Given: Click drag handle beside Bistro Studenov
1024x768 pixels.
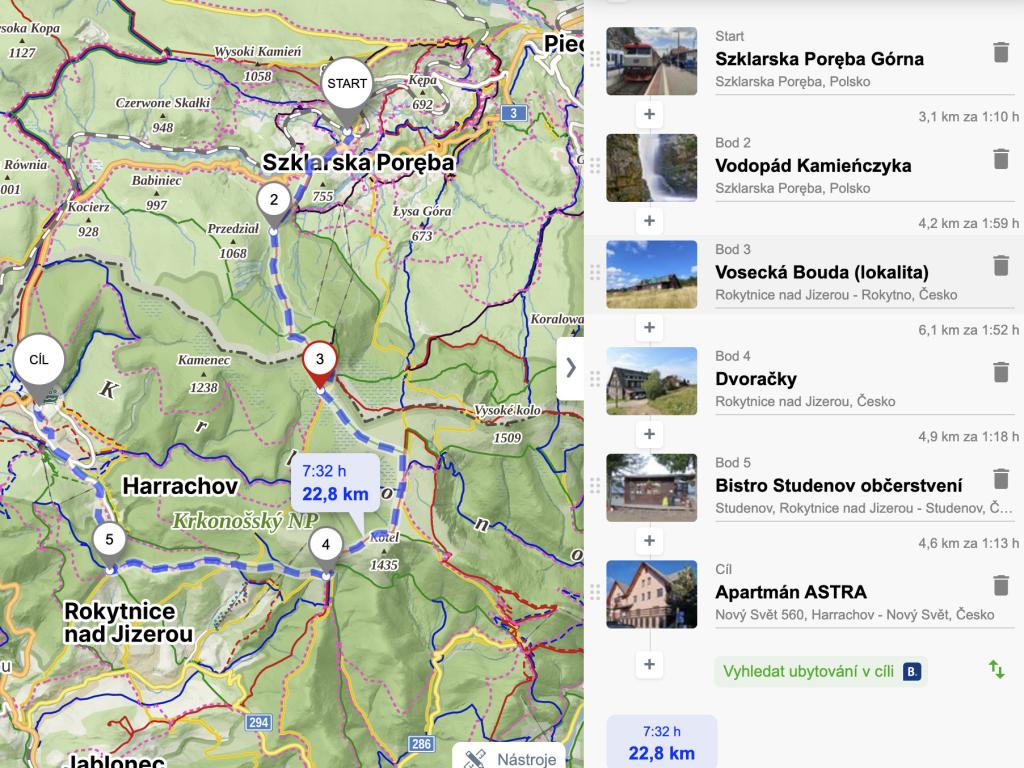Looking at the screenshot, I should pos(595,485).
